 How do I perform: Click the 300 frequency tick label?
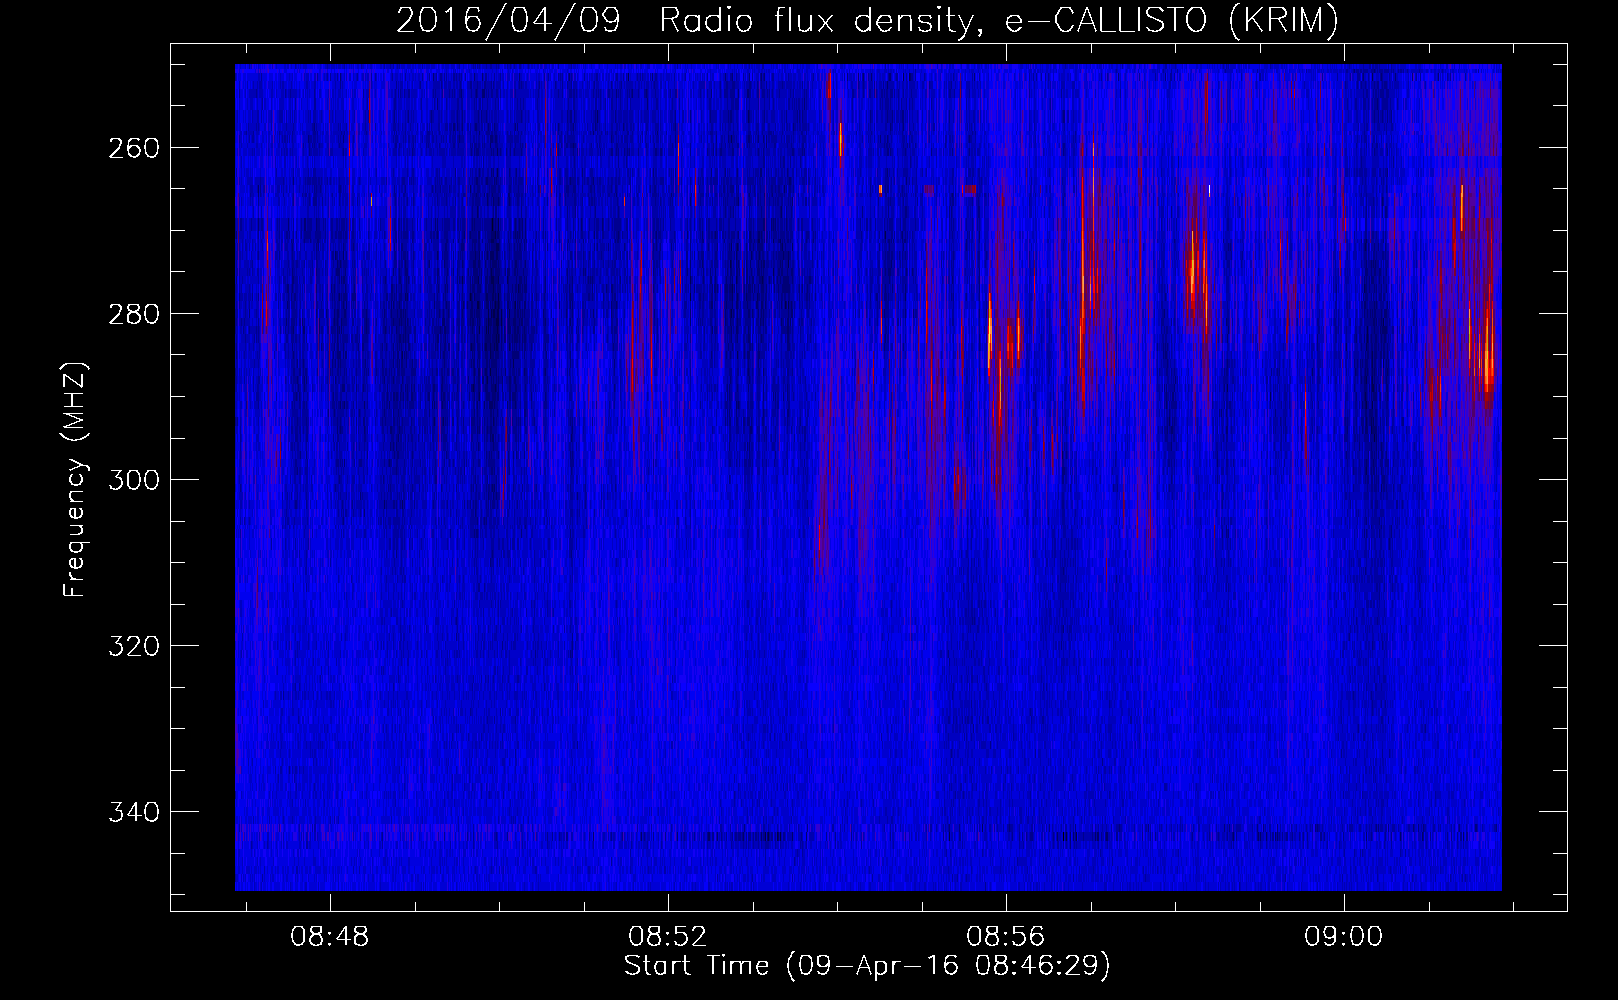click(133, 480)
